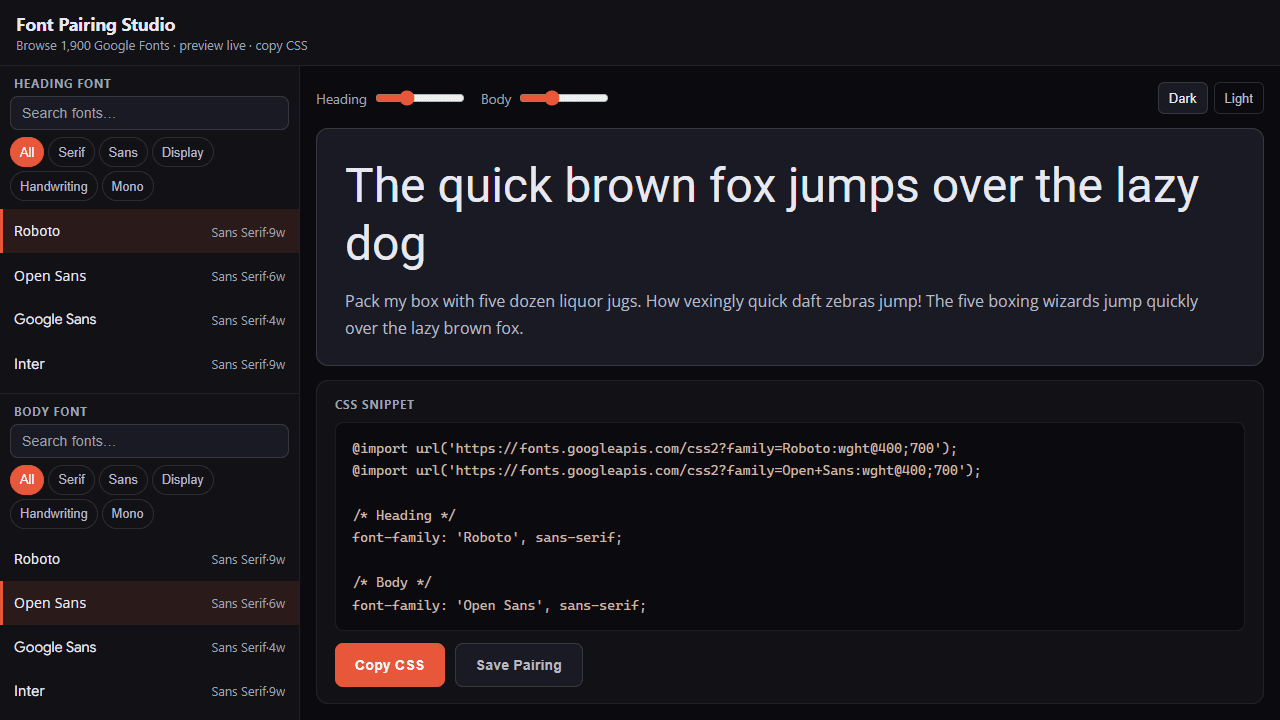Choose Open Sans as body font

pos(150,603)
